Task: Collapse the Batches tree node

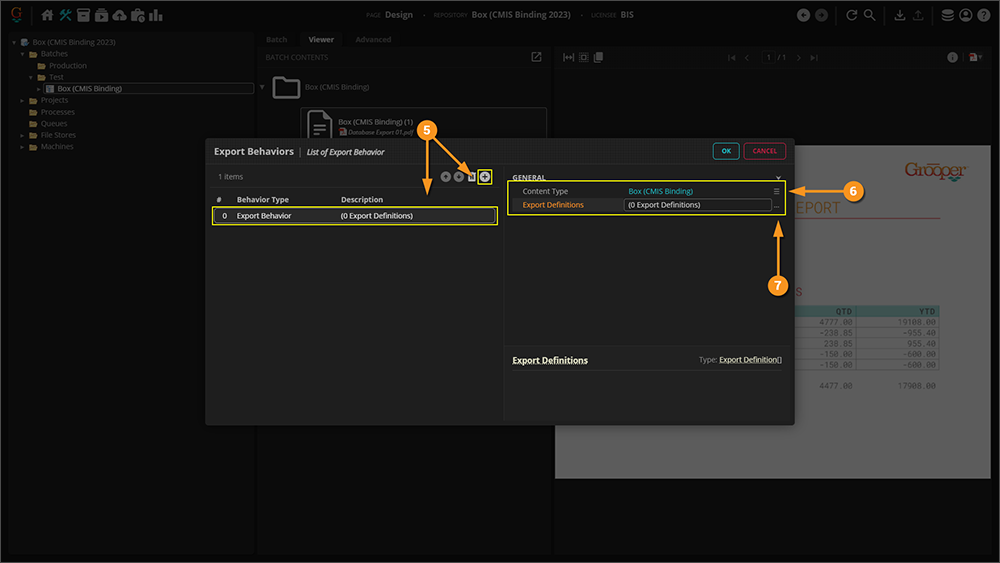Action: click(22, 54)
